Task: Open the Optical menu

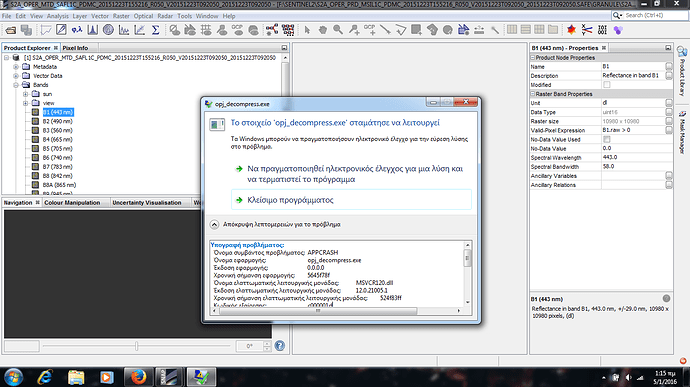Action: tap(143, 16)
